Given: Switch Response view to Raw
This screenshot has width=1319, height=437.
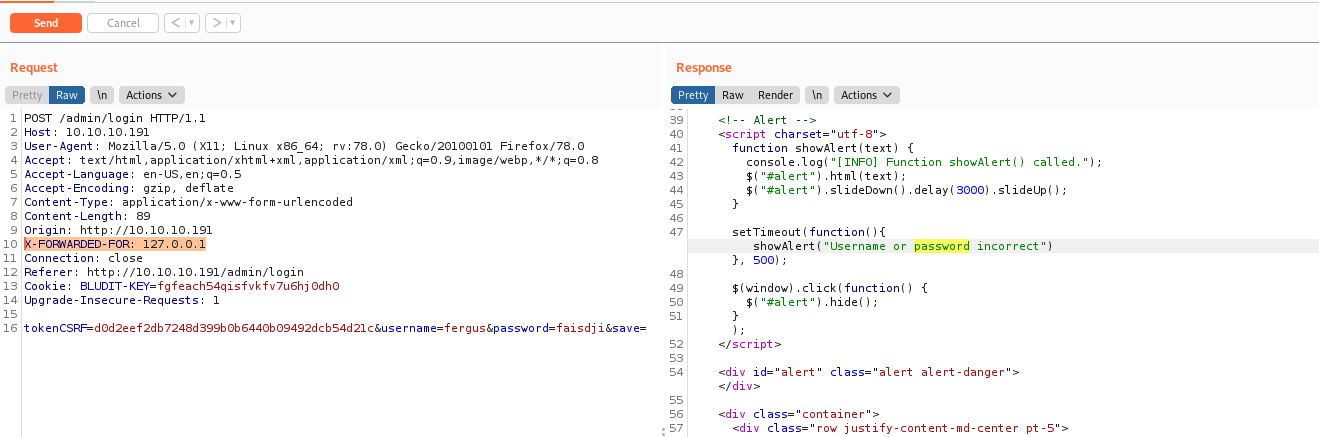Looking at the screenshot, I should 733,95.
